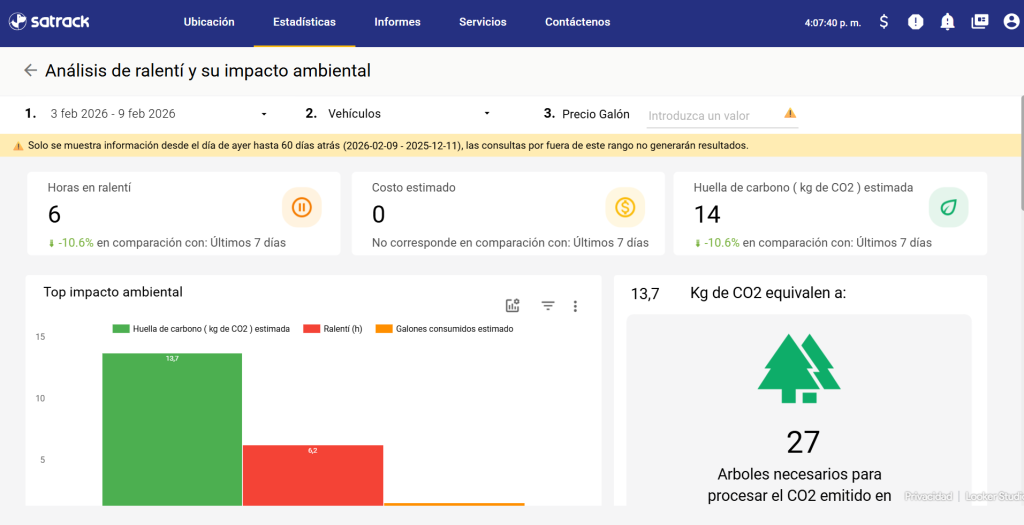Open the three-dot chart options menu

coord(575,306)
